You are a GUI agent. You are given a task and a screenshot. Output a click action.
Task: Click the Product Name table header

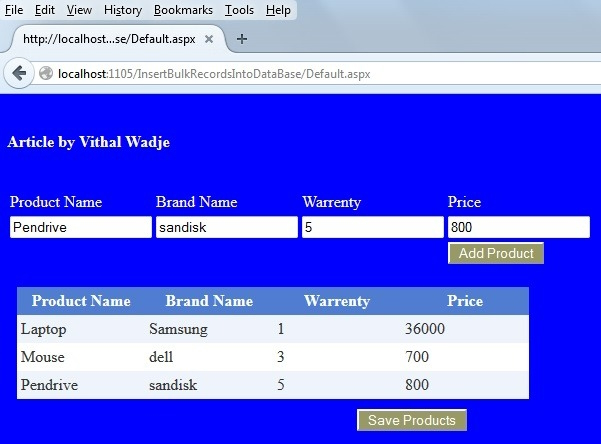(x=81, y=301)
